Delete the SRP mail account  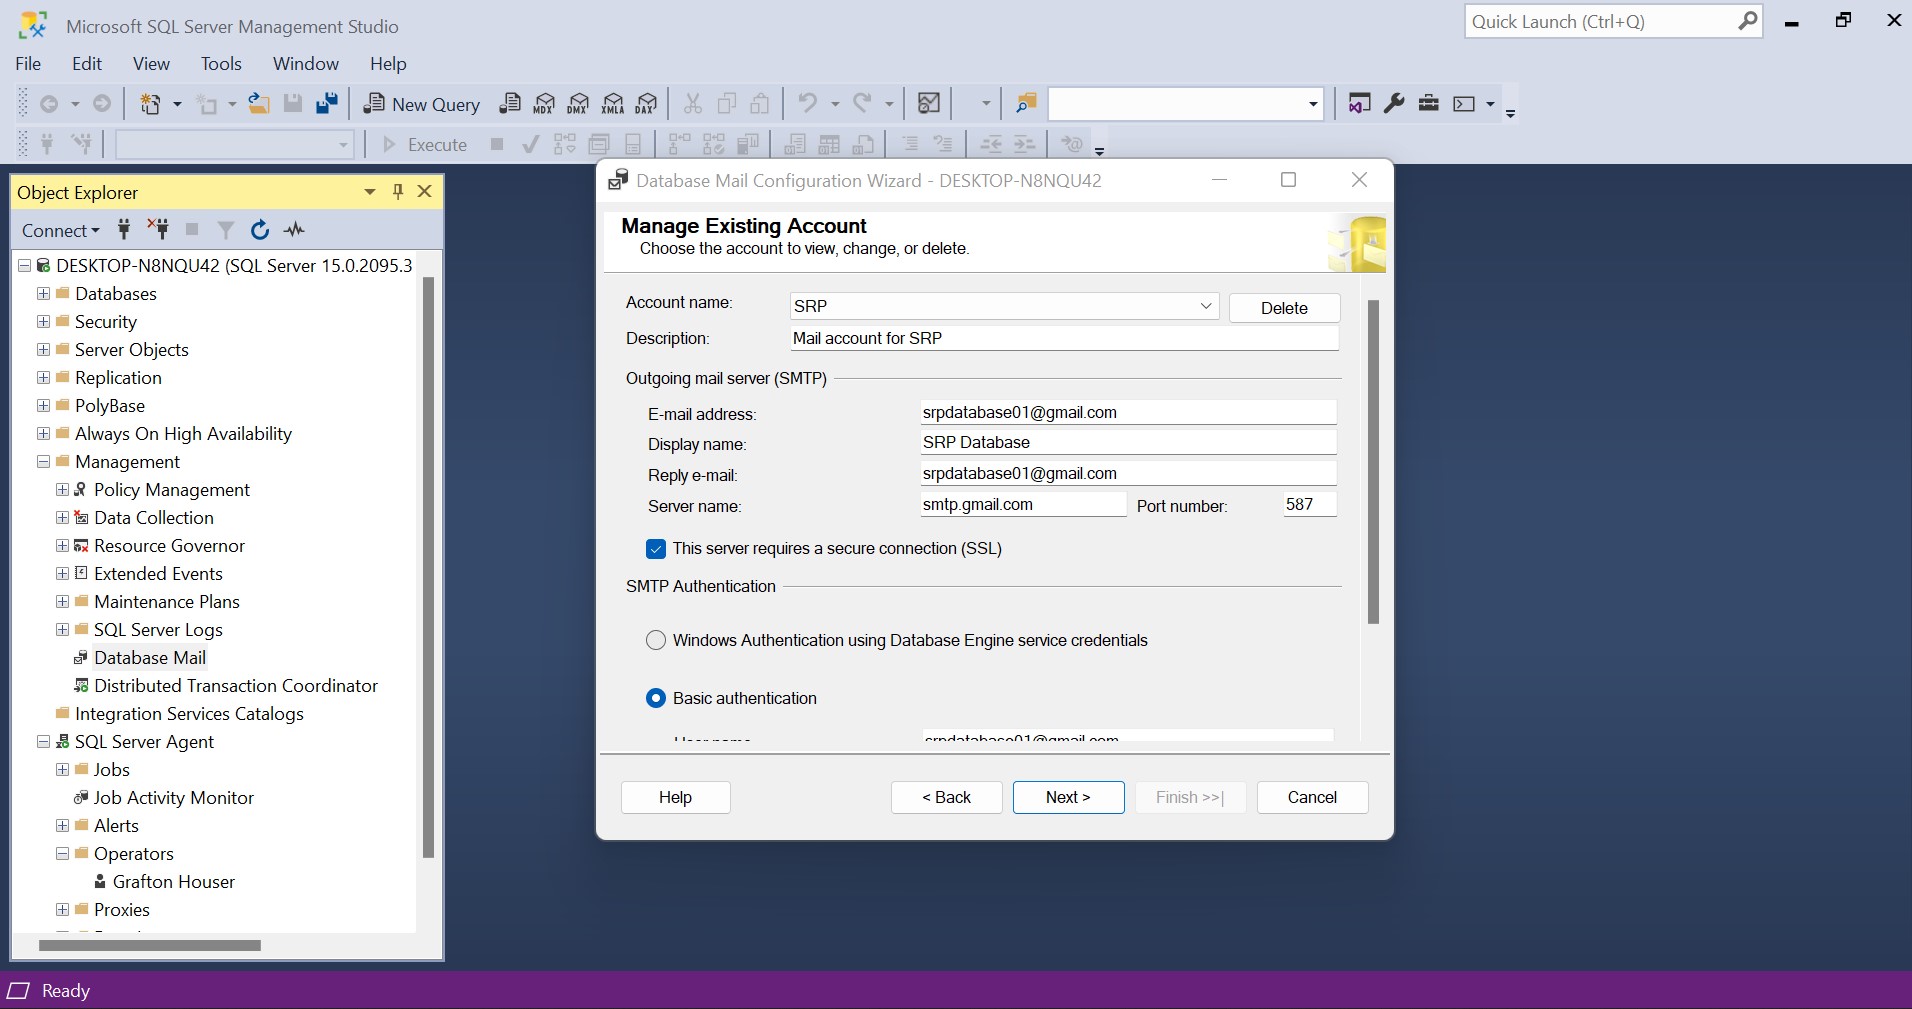pos(1284,308)
